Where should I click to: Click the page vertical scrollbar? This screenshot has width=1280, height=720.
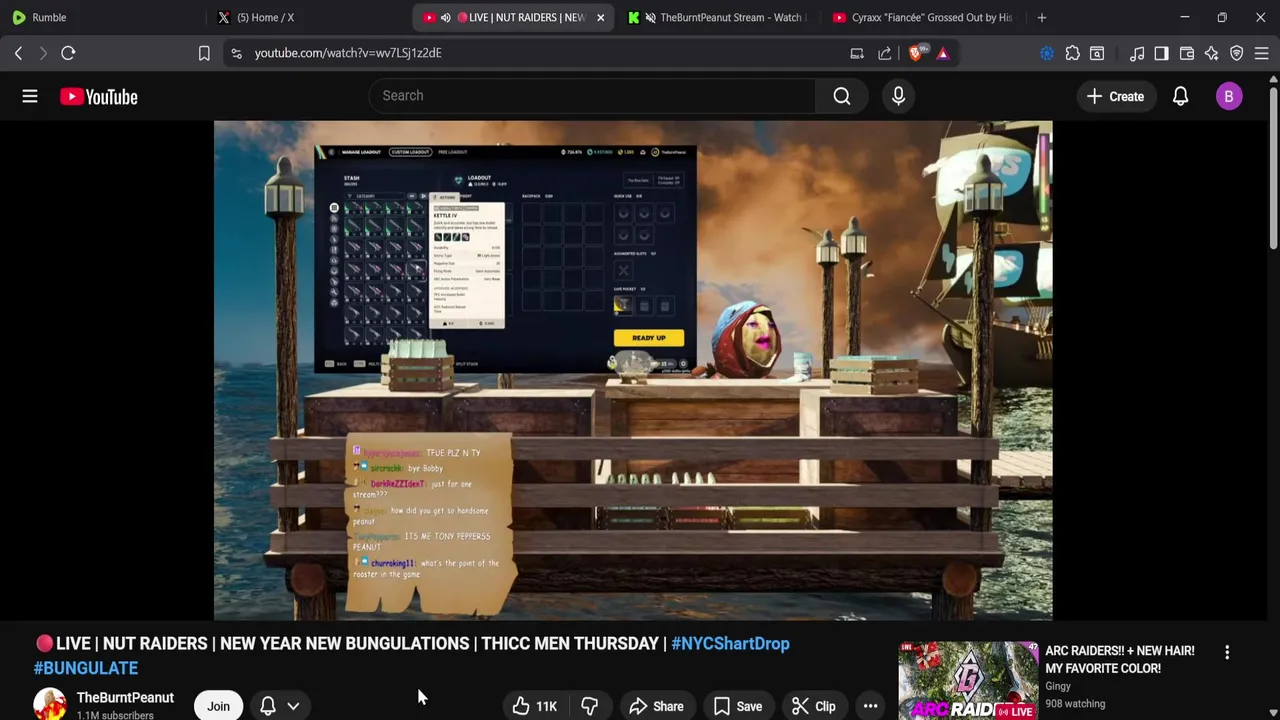coord(1273,170)
